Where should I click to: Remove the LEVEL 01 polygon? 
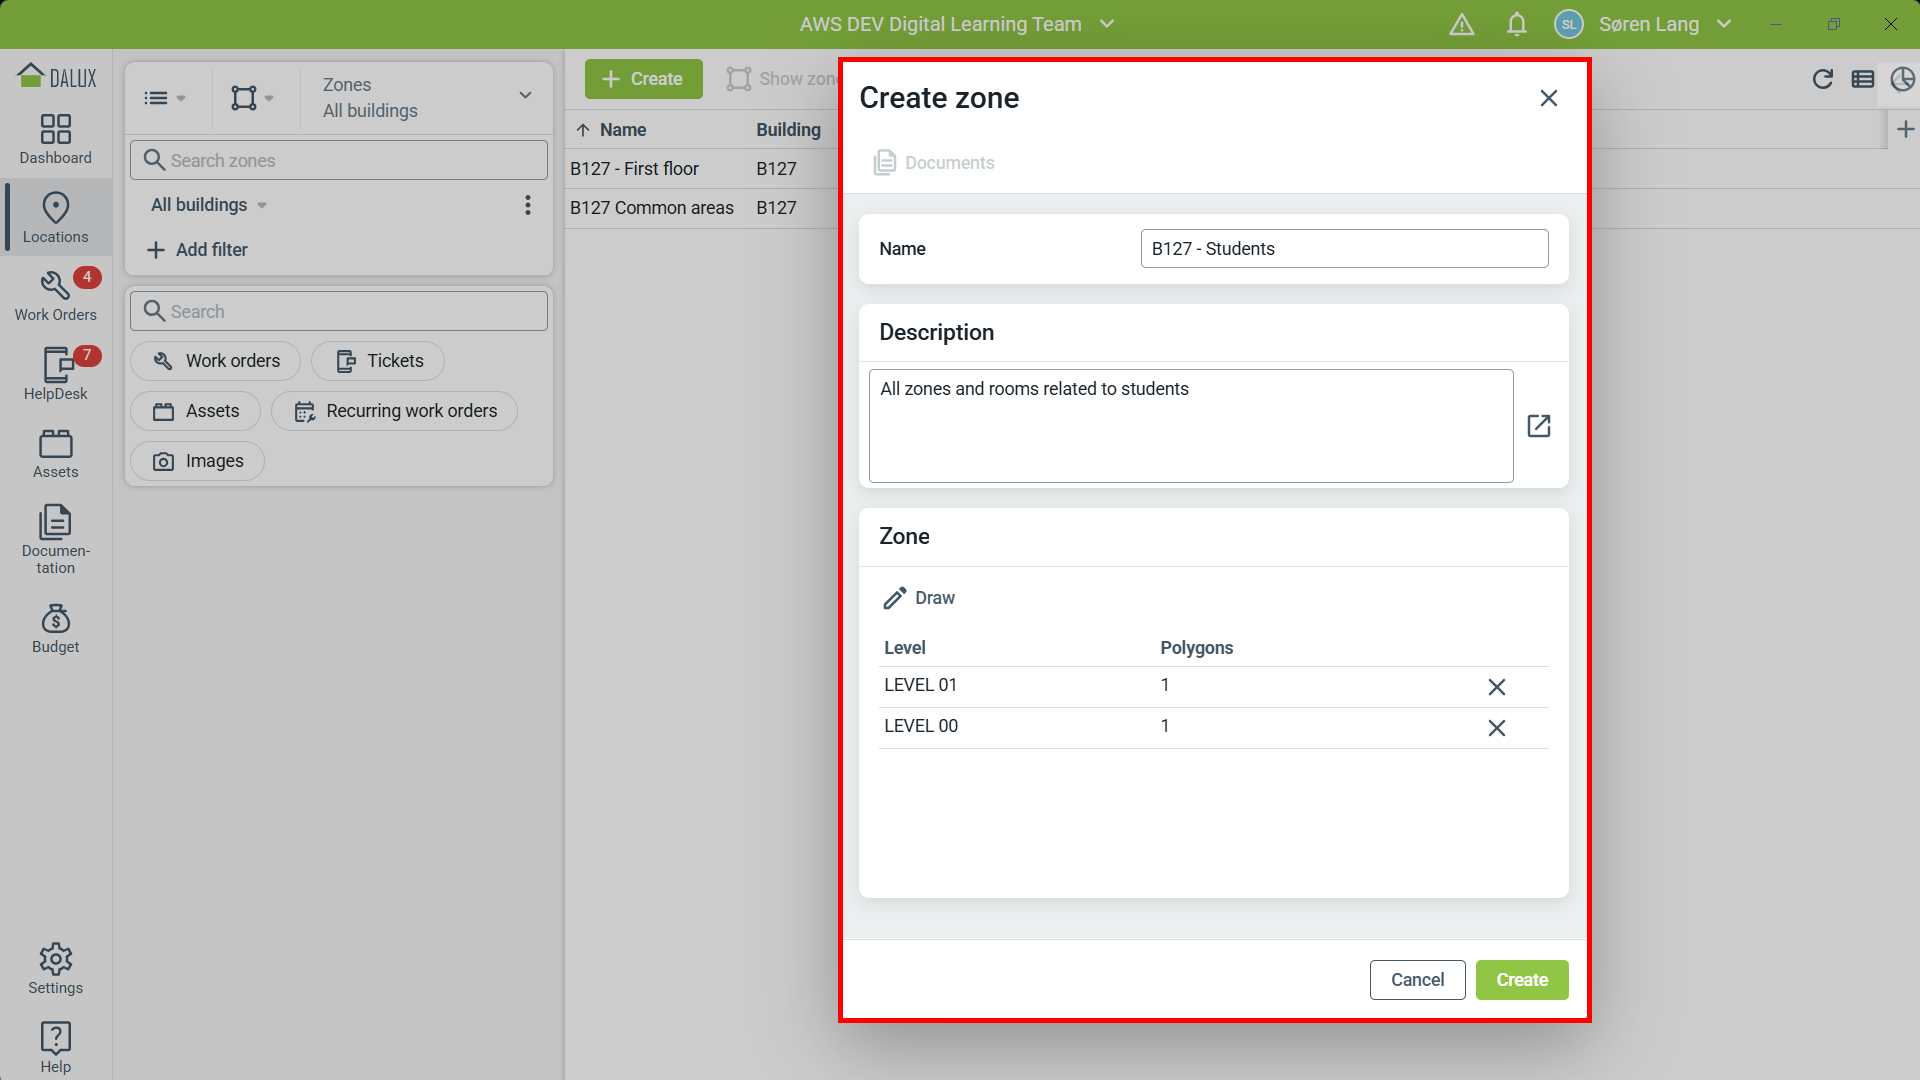point(1496,686)
